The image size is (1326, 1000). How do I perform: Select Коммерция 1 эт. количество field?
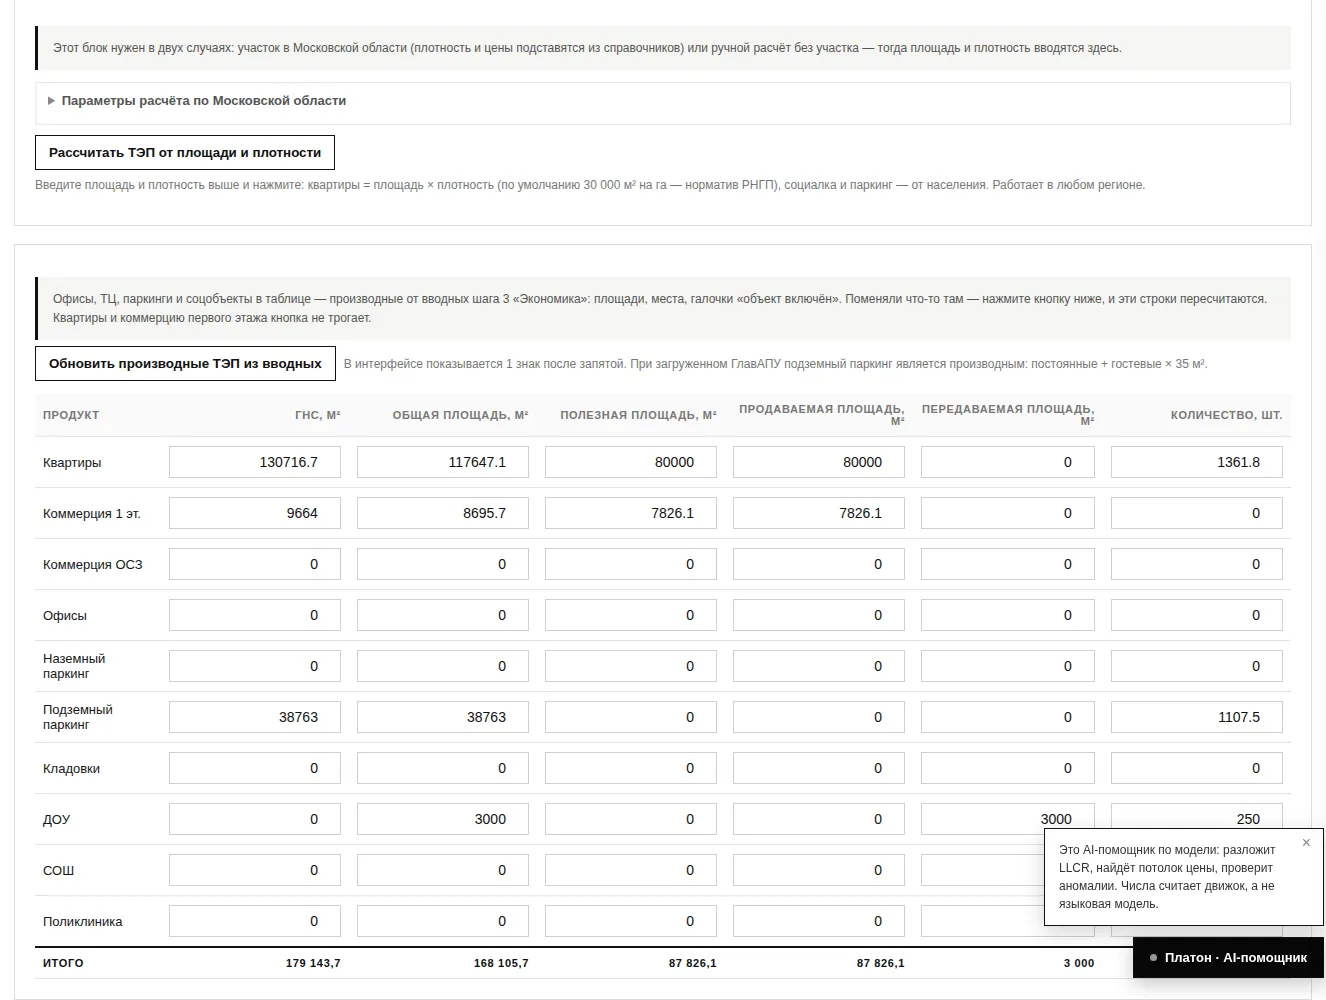coord(1197,513)
